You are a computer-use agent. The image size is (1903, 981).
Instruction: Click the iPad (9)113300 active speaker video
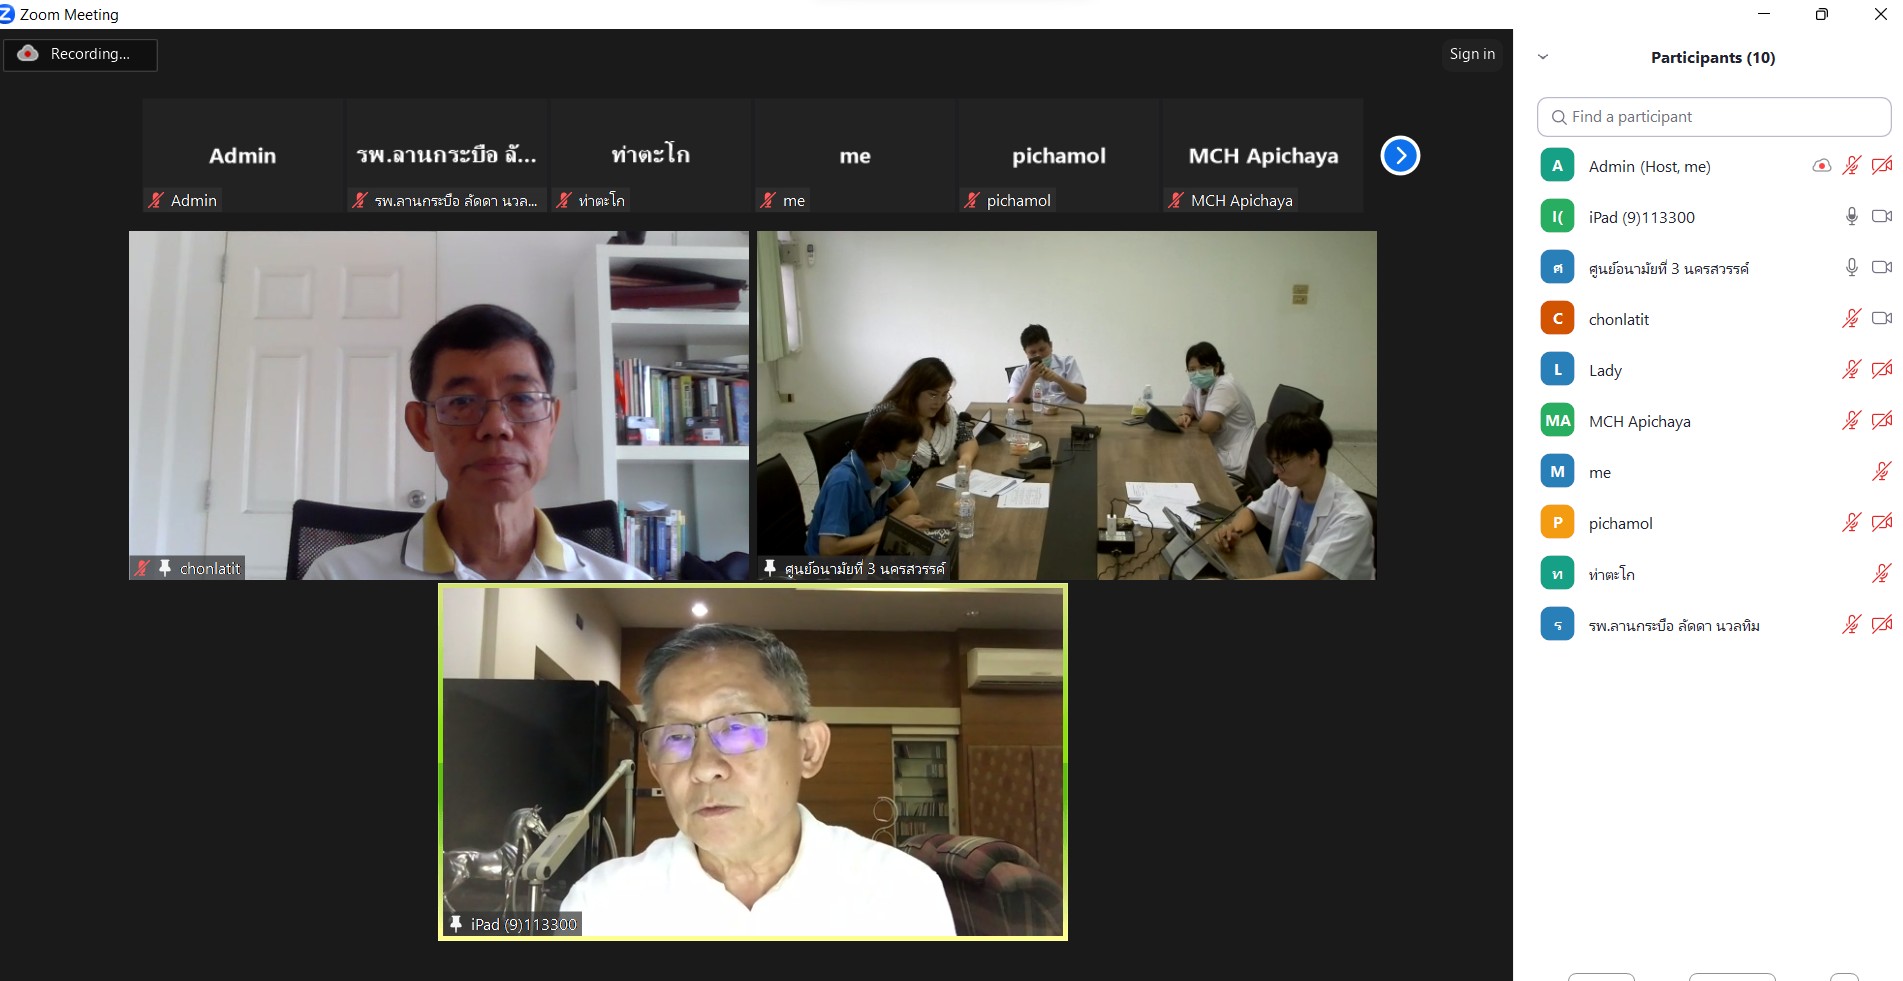point(753,762)
